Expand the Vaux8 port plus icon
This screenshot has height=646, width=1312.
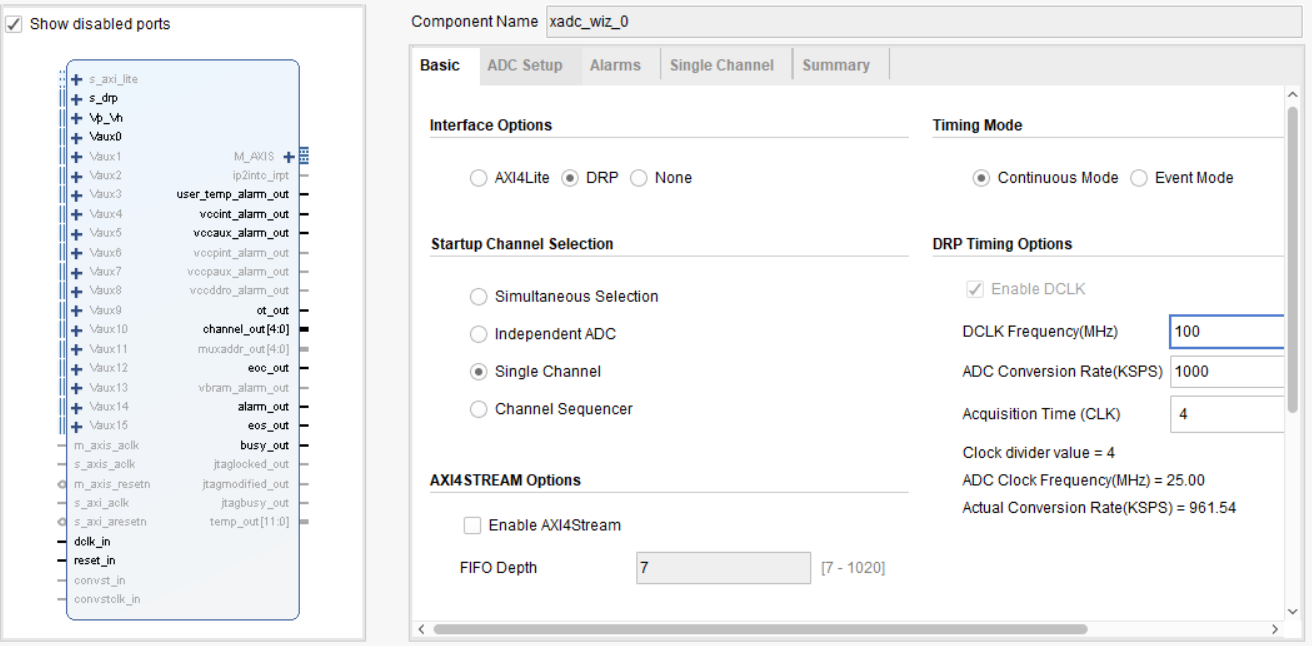click(x=77, y=290)
